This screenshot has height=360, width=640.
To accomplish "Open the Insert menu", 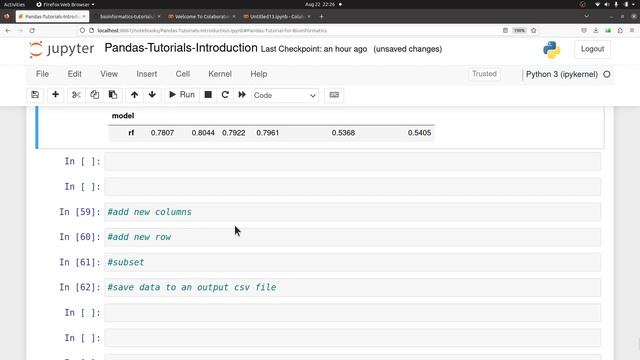I will click(147, 74).
